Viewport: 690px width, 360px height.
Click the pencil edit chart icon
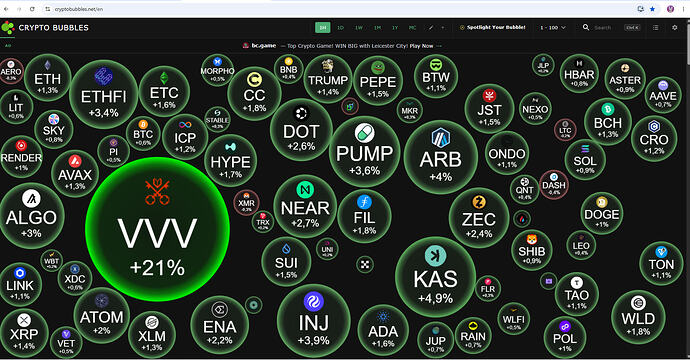coord(431,27)
